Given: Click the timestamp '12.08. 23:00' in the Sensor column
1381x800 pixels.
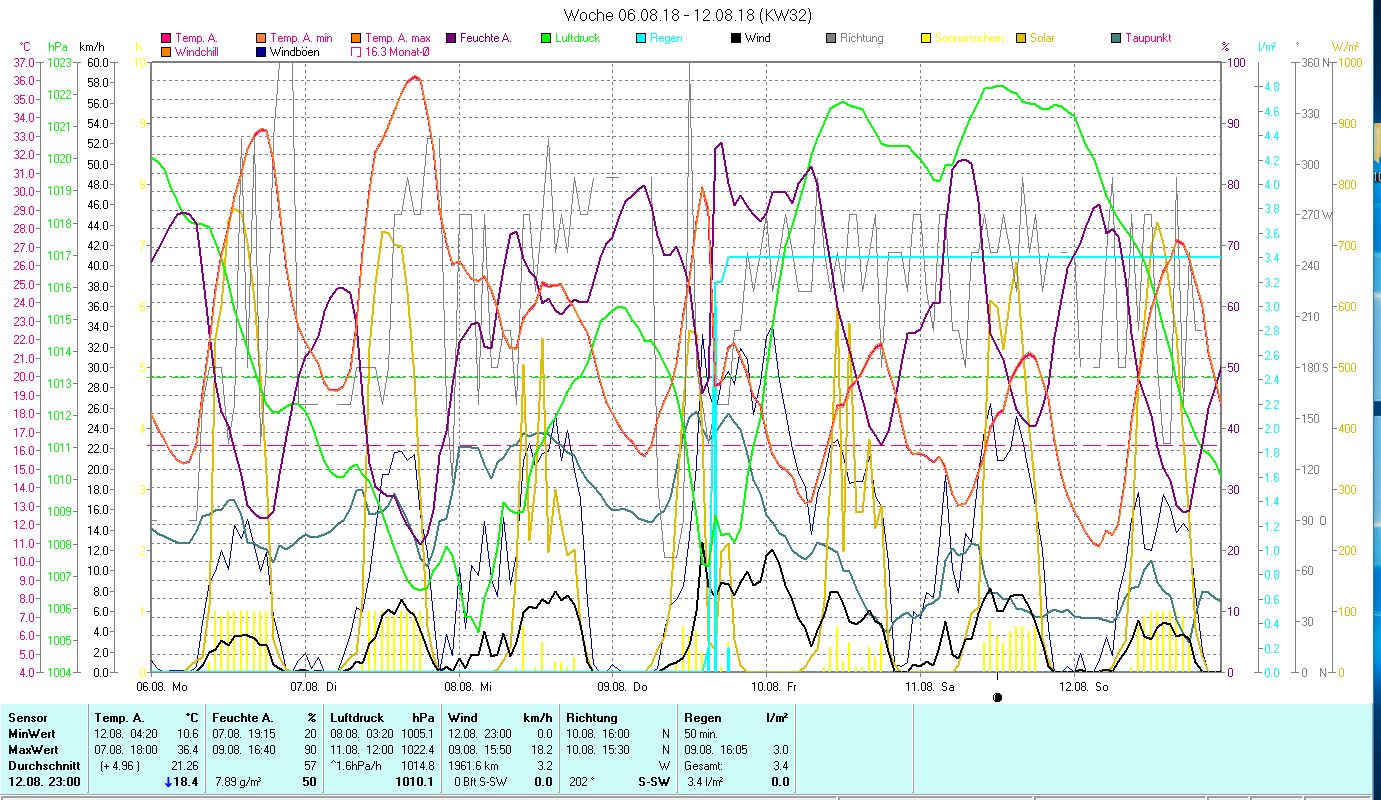Looking at the screenshot, I should click(45, 782).
